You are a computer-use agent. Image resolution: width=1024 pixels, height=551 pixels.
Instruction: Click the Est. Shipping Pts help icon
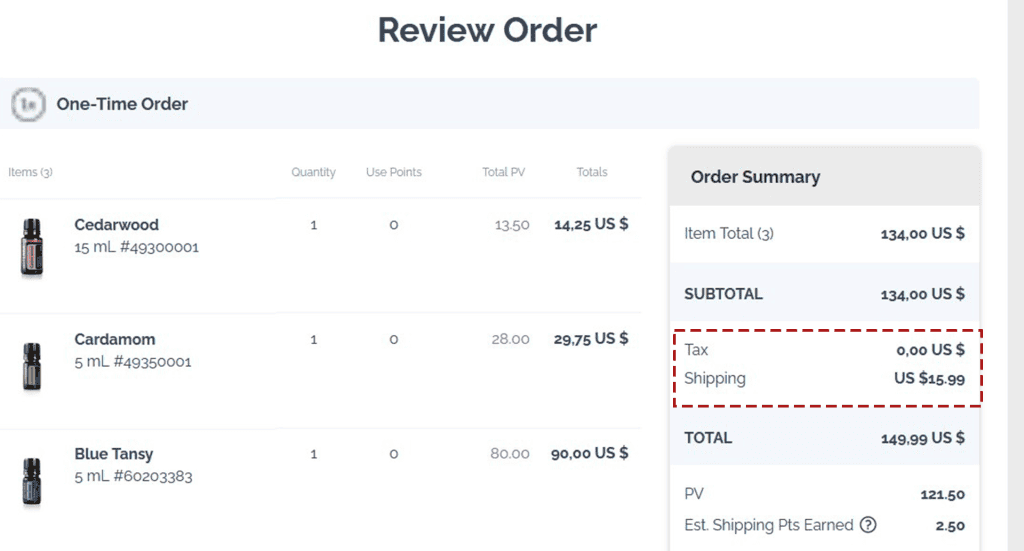[868, 525]
